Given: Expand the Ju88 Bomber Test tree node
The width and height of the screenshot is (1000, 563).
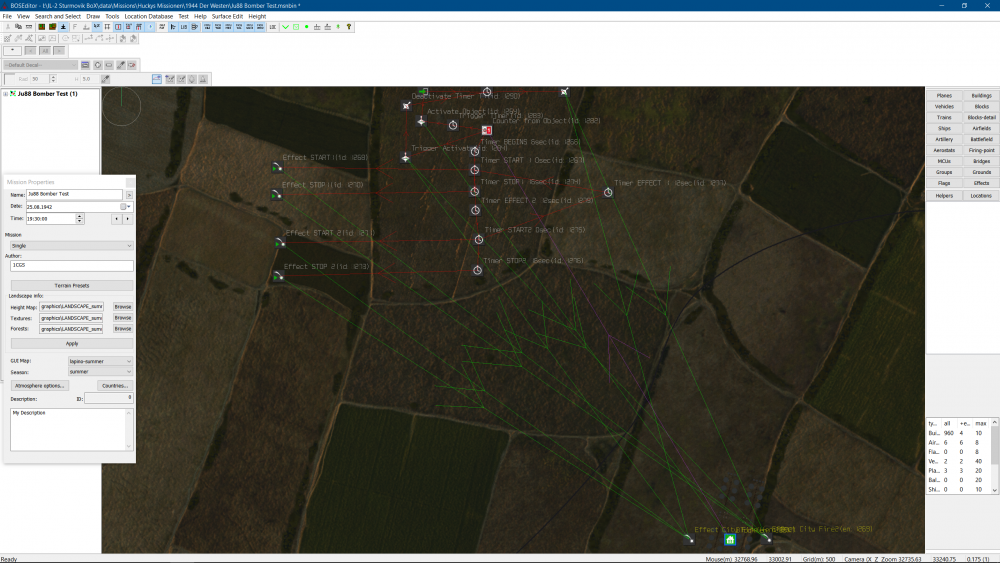Looking at the screenshot, I should coord(6,94).
